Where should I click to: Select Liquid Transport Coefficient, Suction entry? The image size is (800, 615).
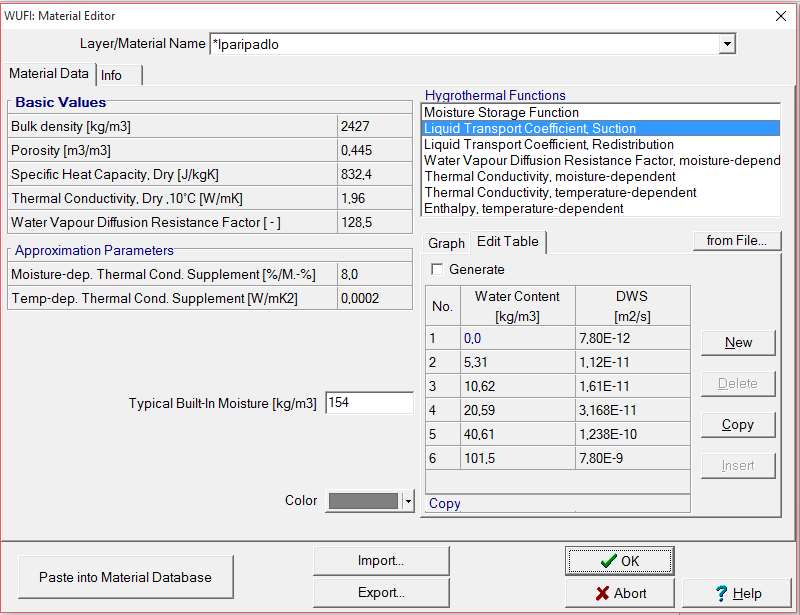601,128
